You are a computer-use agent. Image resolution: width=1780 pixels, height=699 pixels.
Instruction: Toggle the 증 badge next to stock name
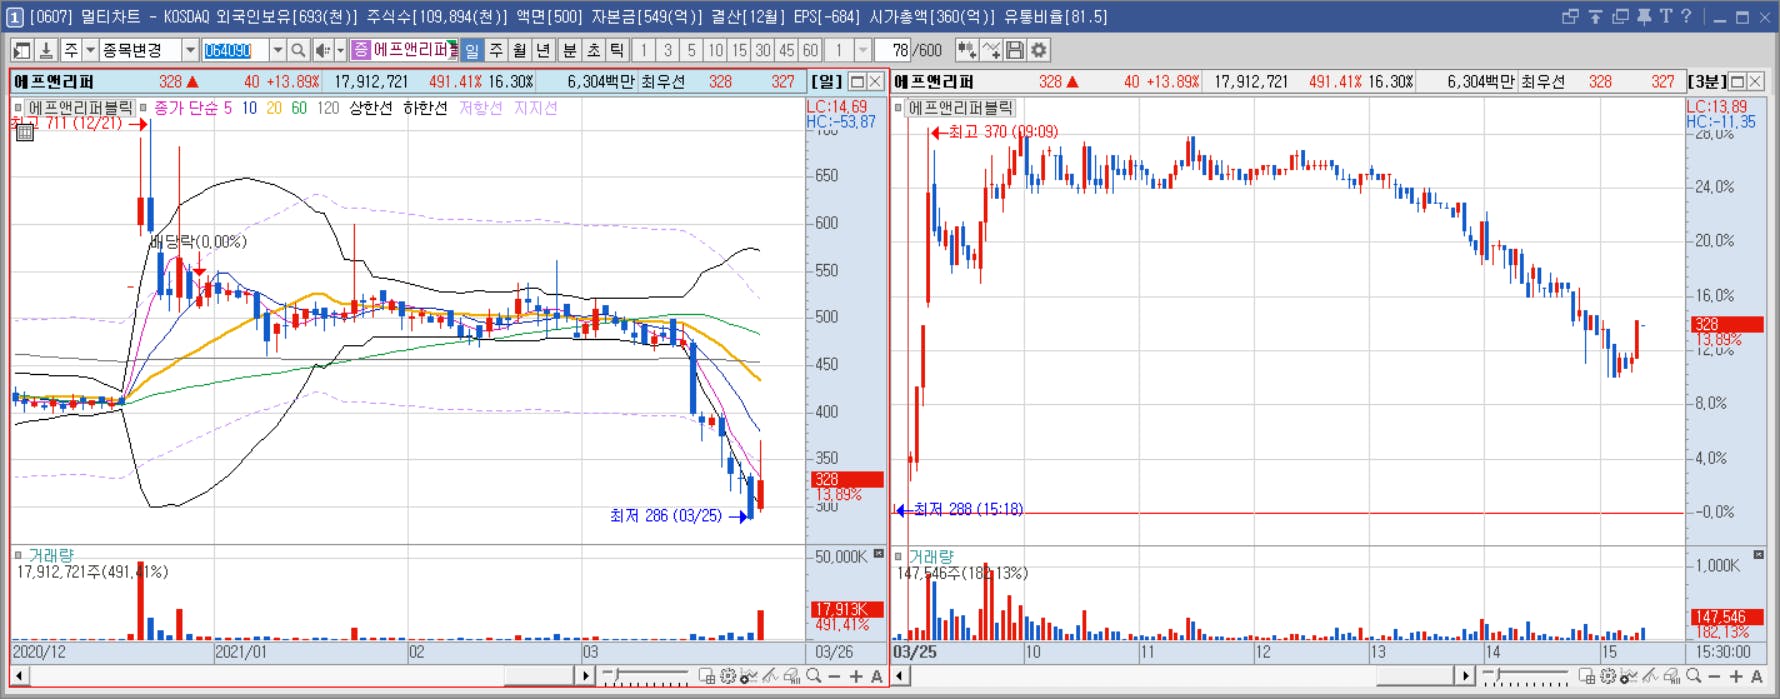tap(361, 50)
